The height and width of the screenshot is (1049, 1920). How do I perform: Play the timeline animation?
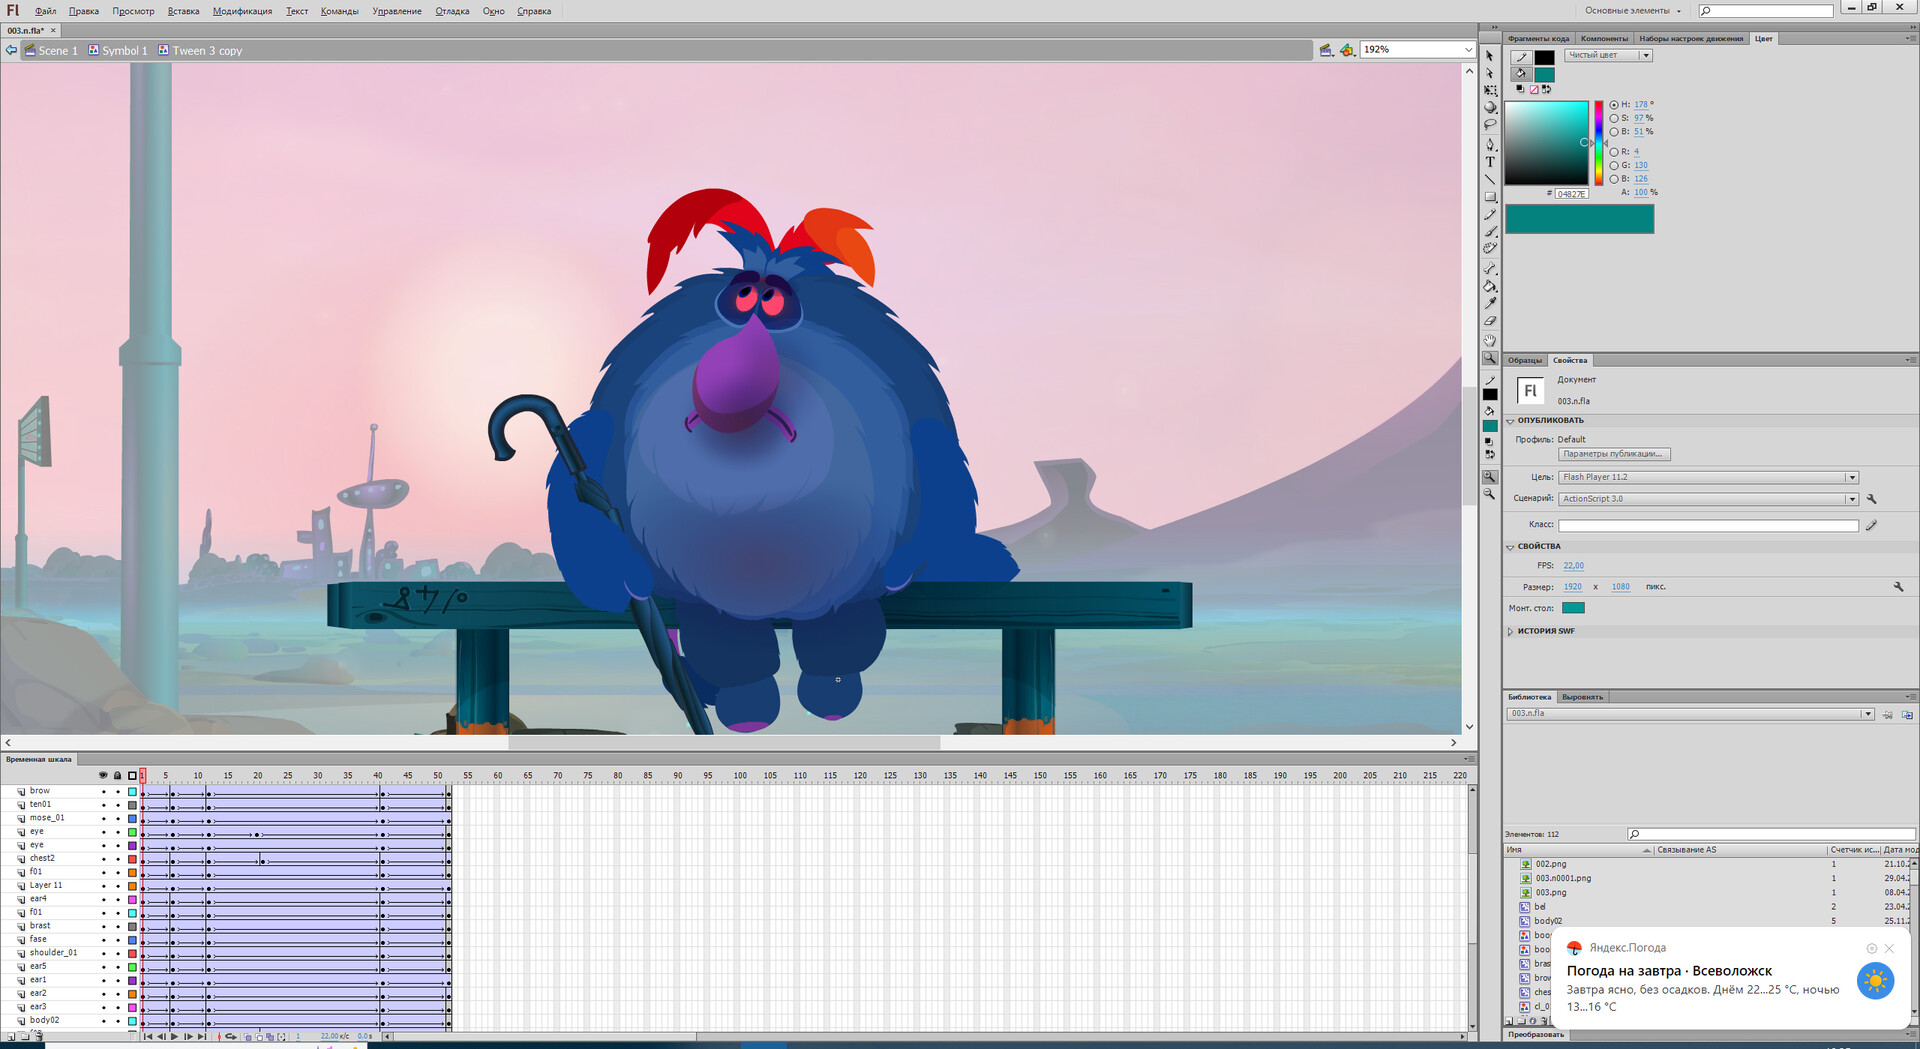[x=174, y=1036]
